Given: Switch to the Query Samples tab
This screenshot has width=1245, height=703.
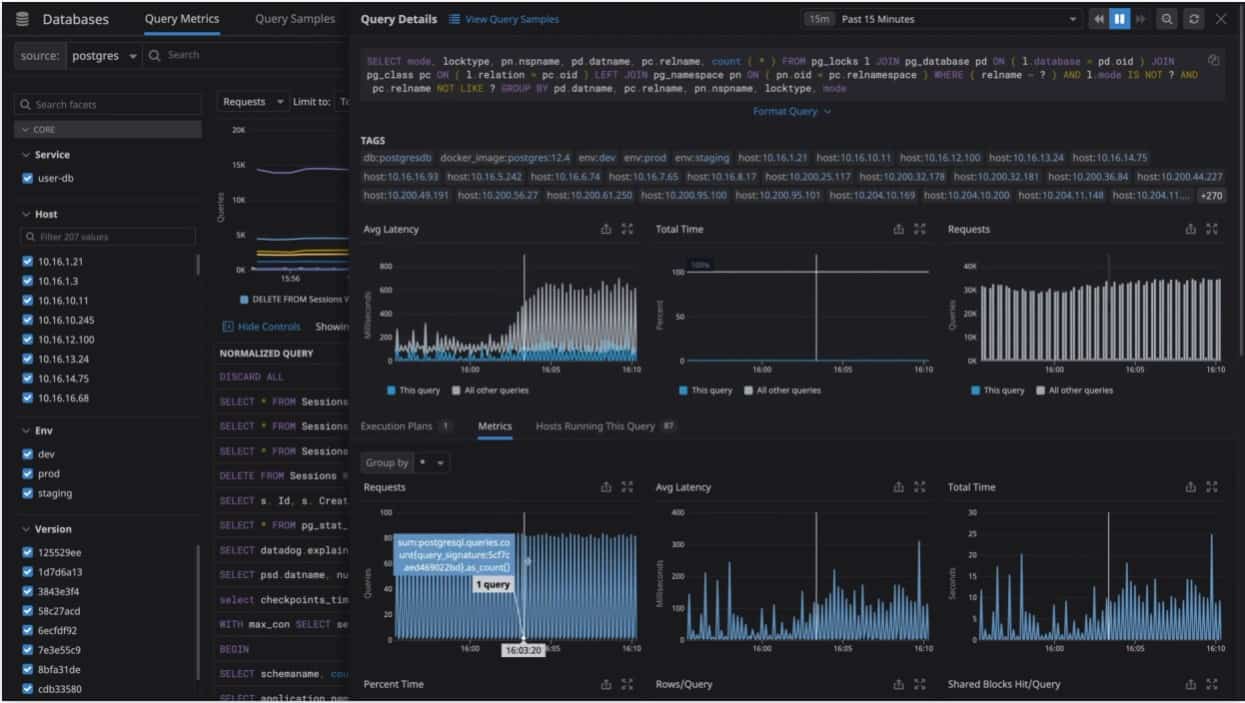Looking at the screenshot, I should click(x=295, y=19).
